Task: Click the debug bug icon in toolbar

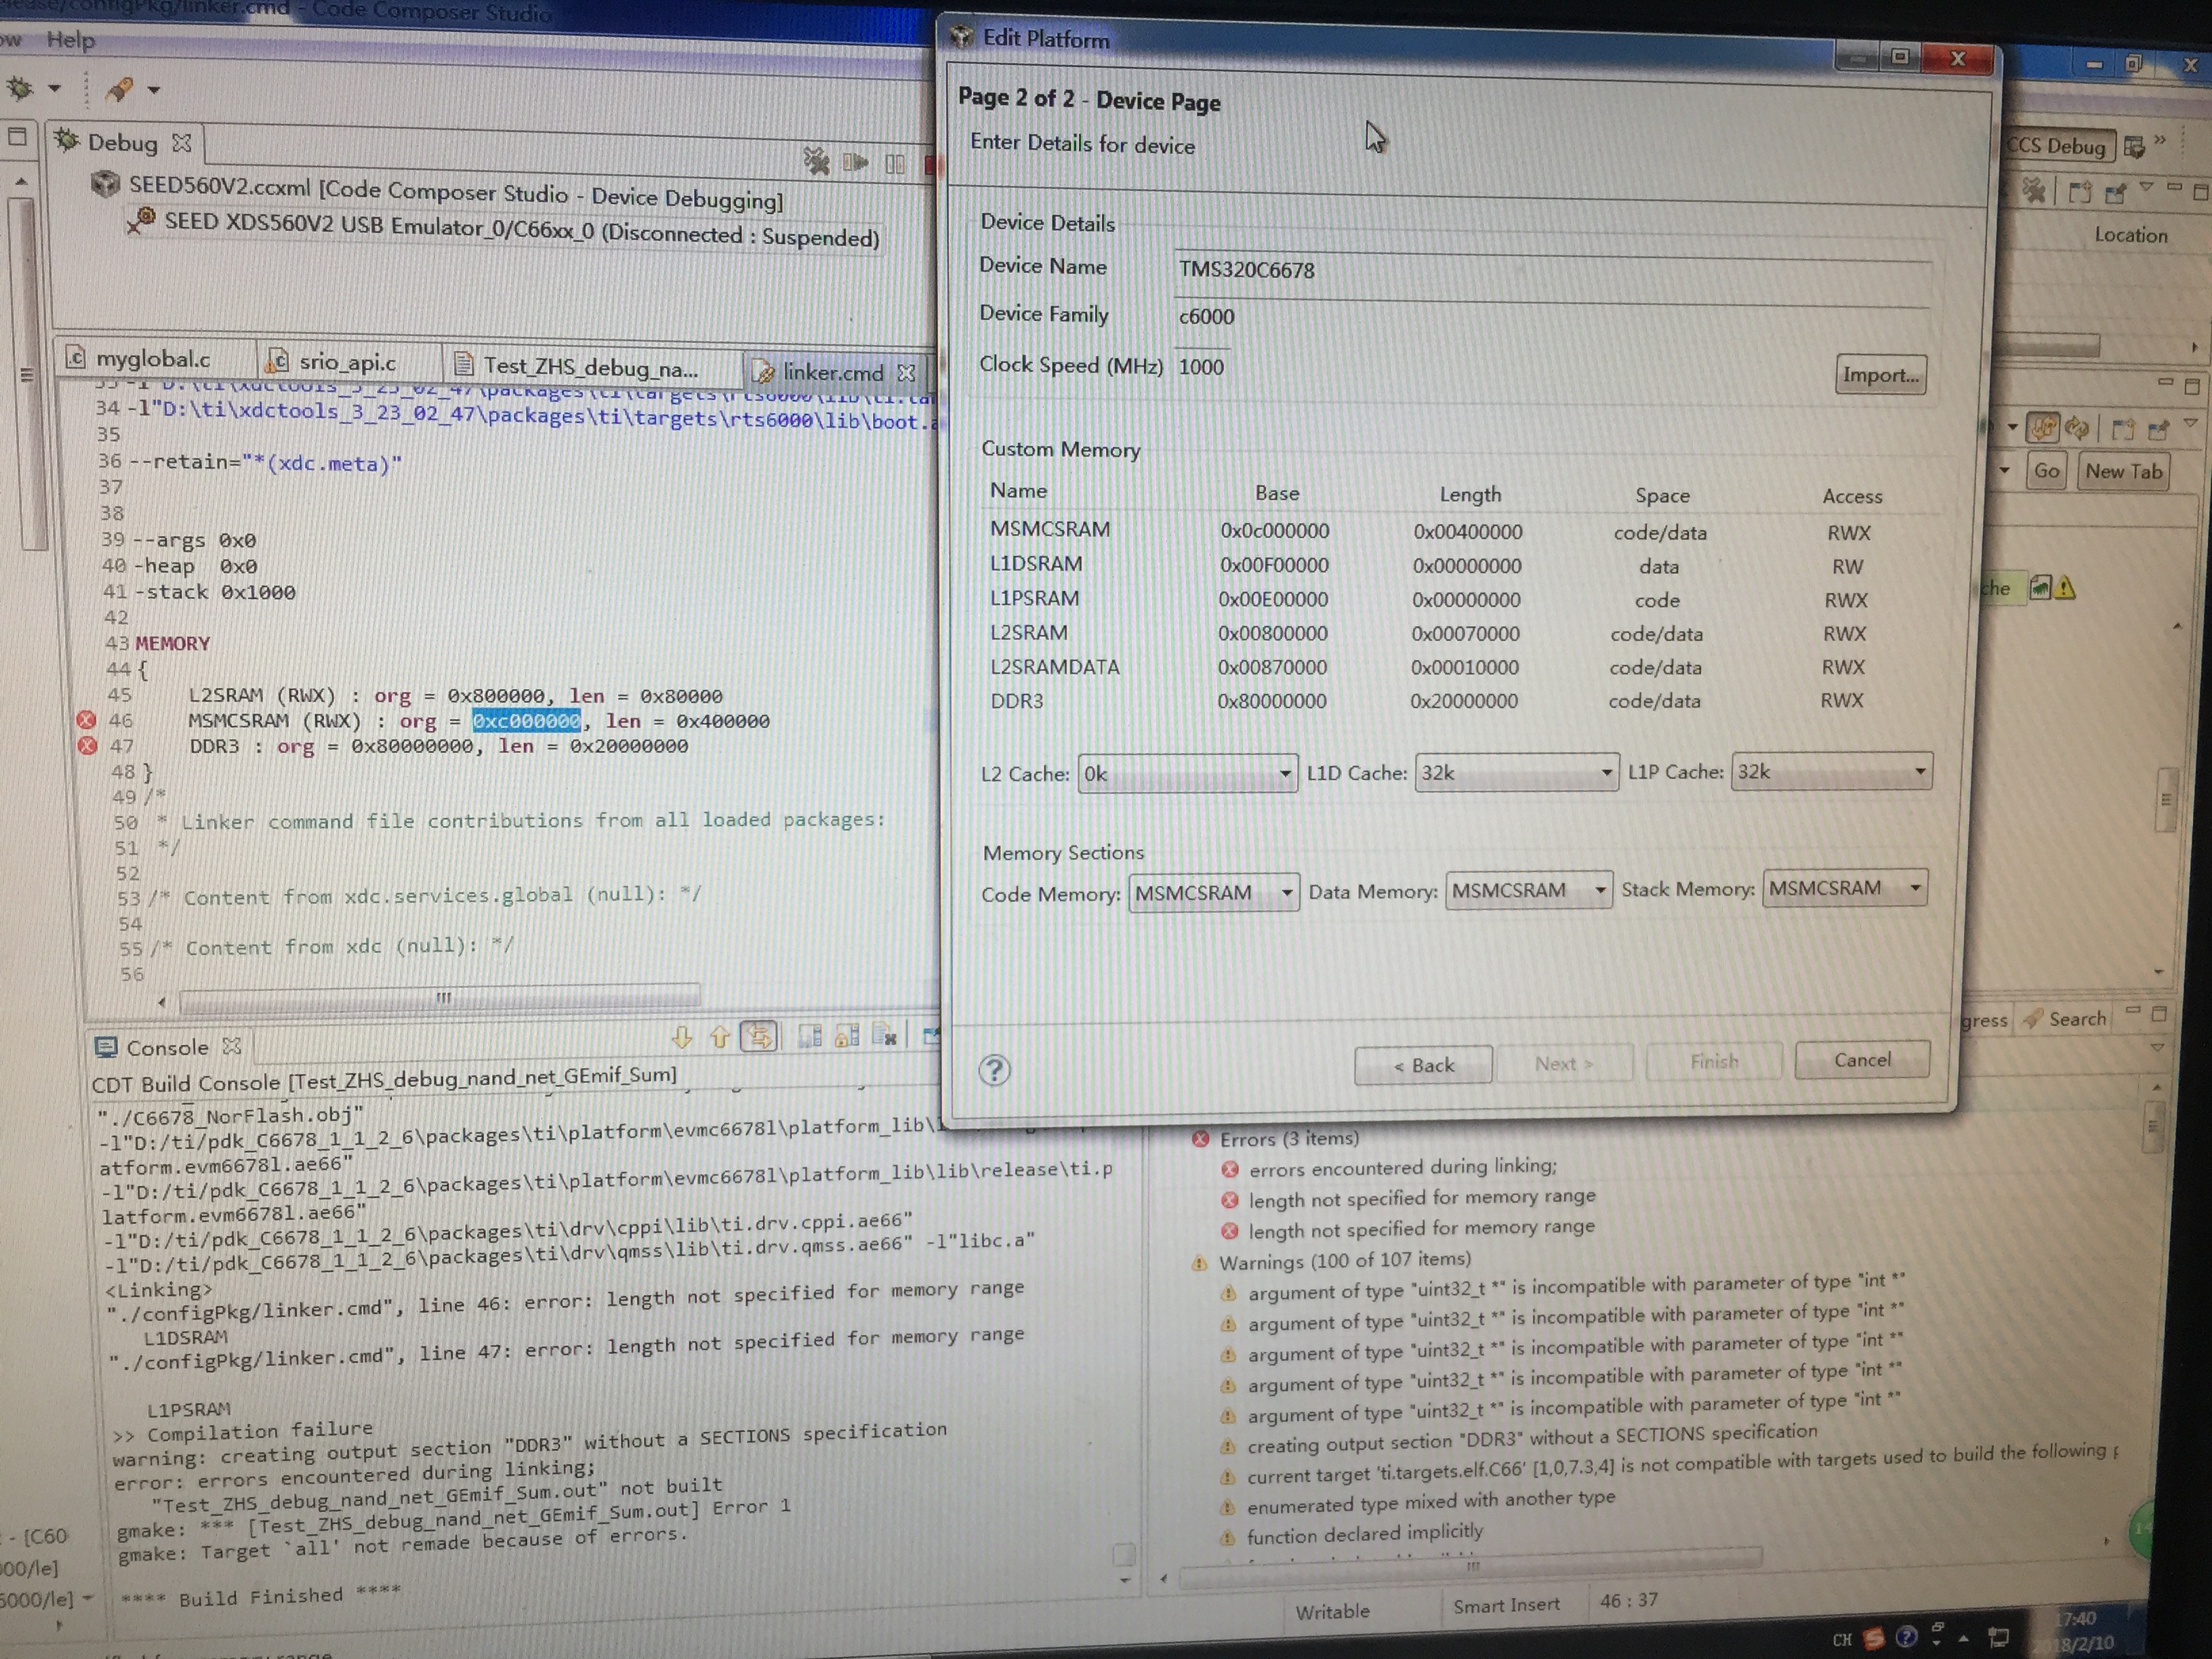Action: coord(22,89)
